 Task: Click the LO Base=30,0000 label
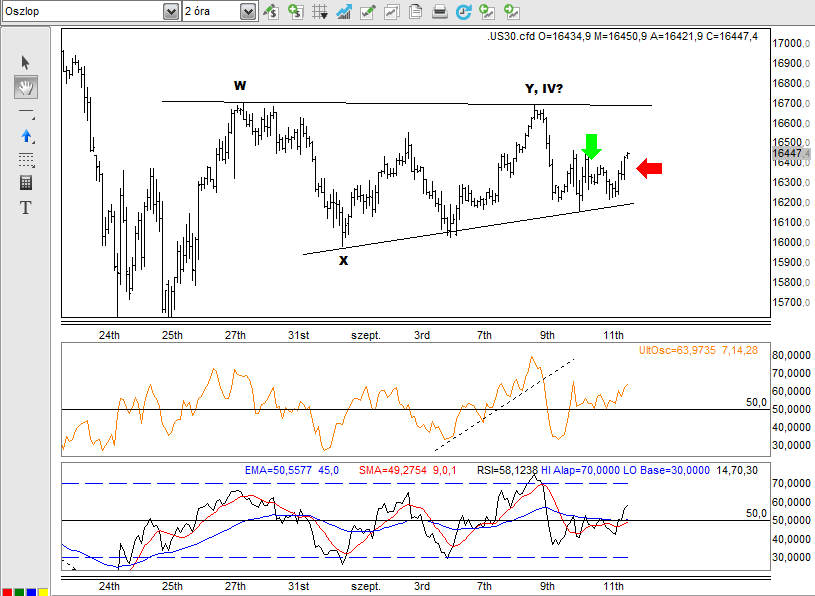[x=666, y=470]
